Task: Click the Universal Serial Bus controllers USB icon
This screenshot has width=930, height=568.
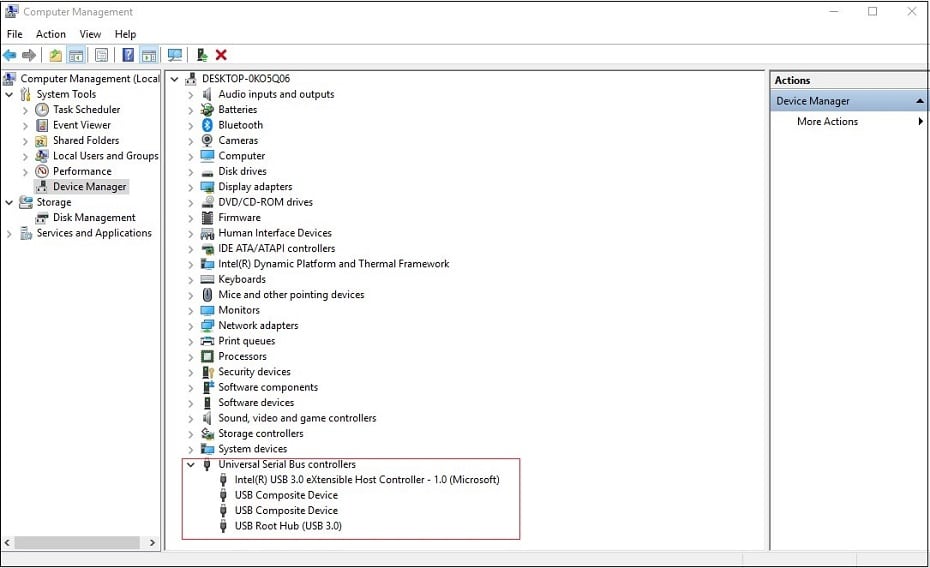Action: 207,464
